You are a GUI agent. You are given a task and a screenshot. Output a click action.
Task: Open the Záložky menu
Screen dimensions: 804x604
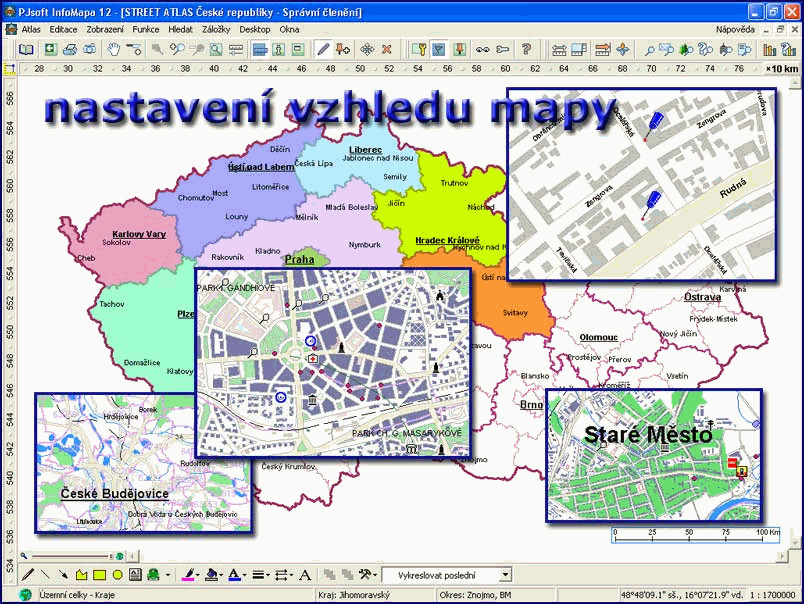(216, 29)
